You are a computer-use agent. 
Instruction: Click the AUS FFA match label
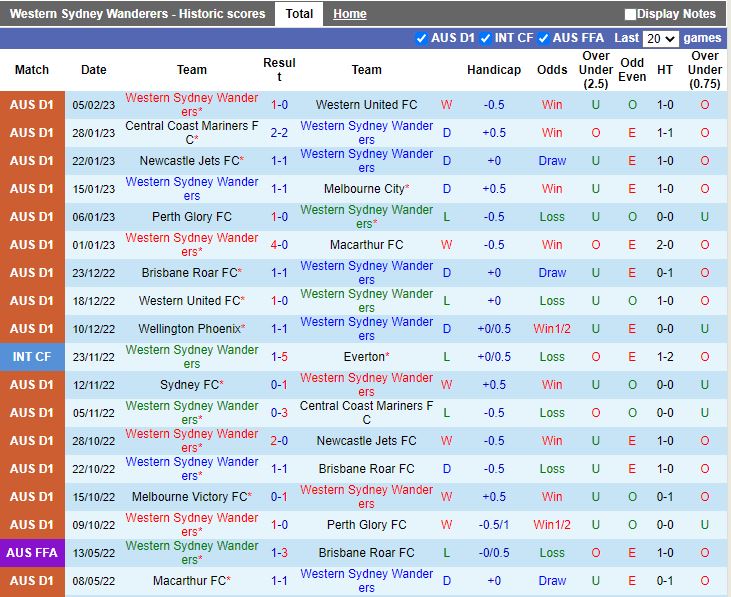click(32, 553)
